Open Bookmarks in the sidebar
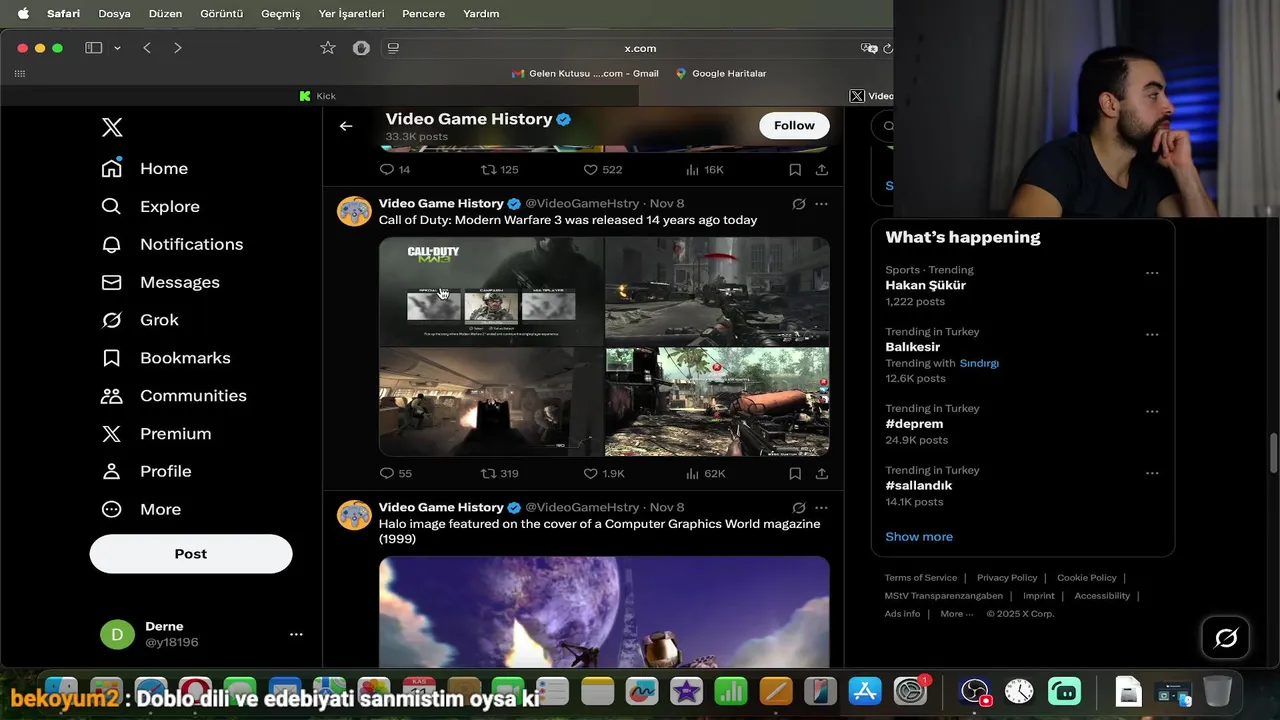Viewport: 1280px width, 720px height. click(x=166, y=358)
